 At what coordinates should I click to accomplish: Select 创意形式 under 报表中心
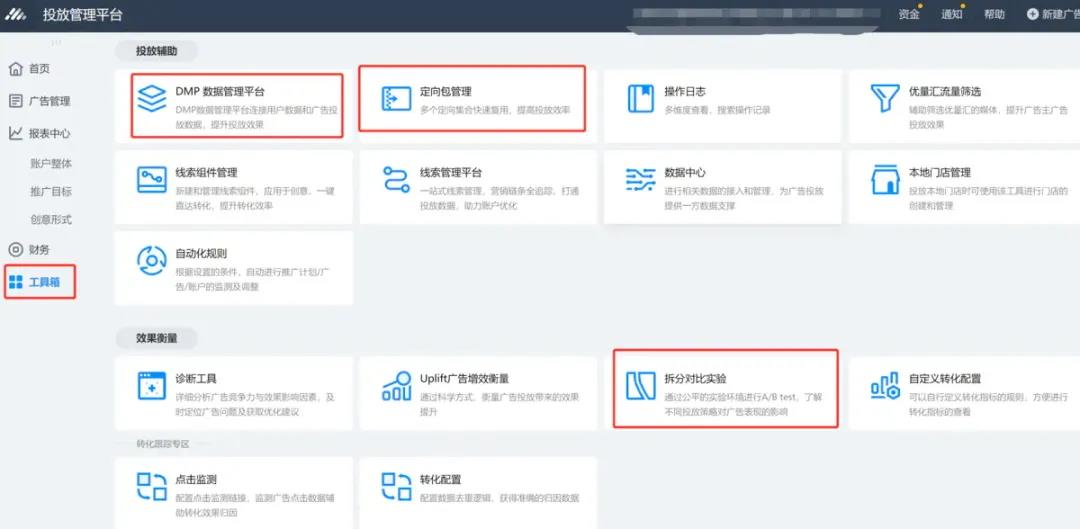(51, 220)
